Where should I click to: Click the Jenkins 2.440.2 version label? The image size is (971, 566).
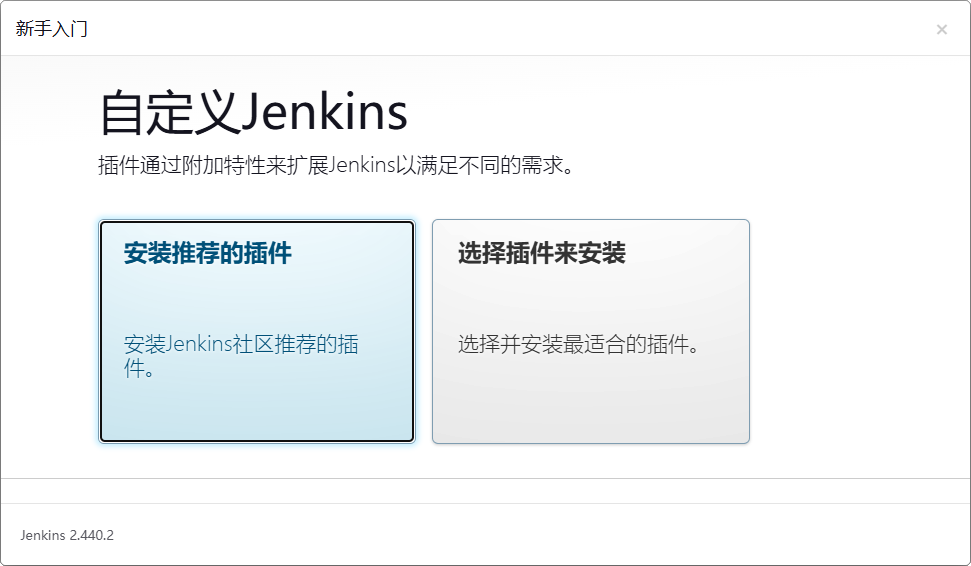[67, 535]
